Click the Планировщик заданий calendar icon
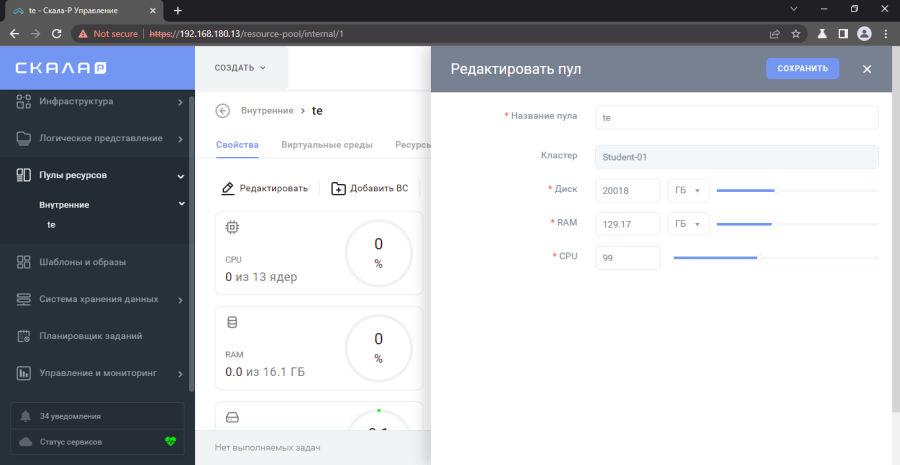Screen dimensions: 900x465 24,336
